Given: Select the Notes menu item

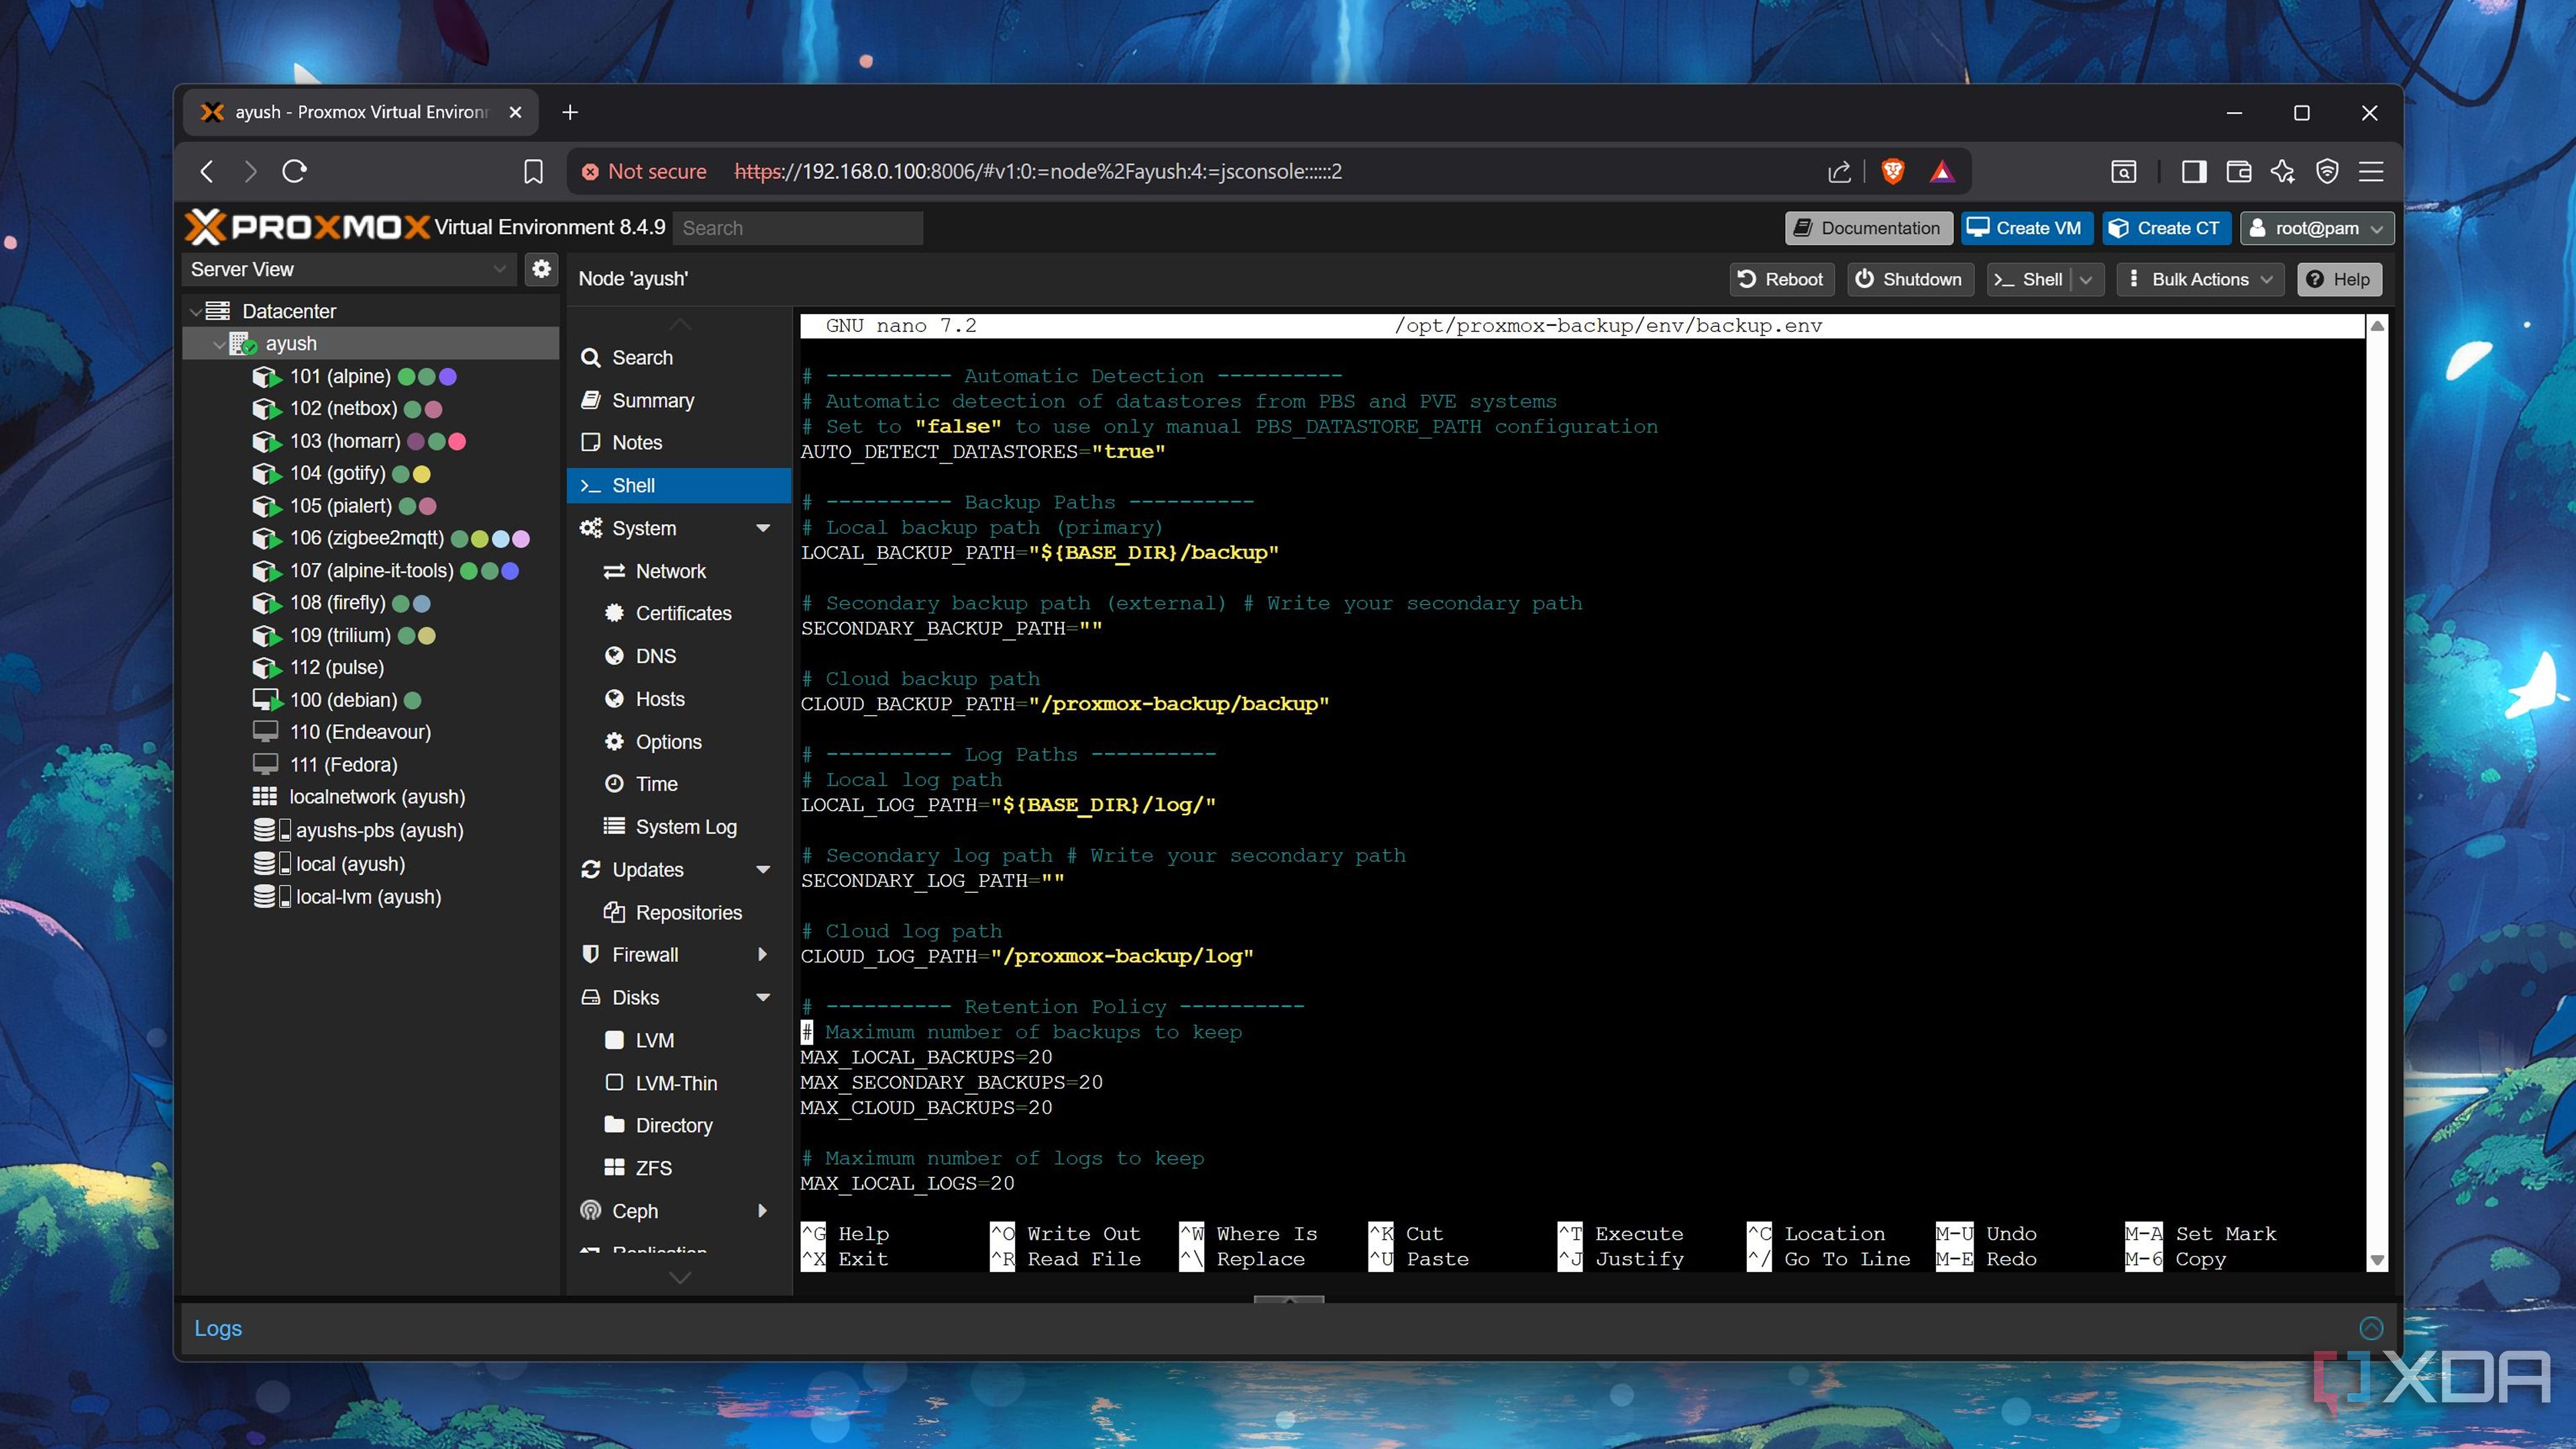Looking at the screenshot, I should [x=679, y=442].
